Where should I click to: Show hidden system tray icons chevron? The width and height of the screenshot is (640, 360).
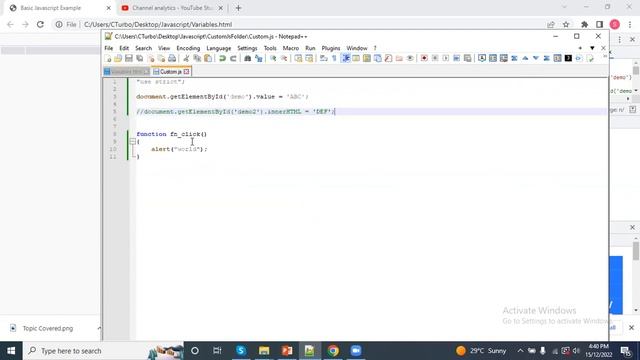tap(520, 351)
